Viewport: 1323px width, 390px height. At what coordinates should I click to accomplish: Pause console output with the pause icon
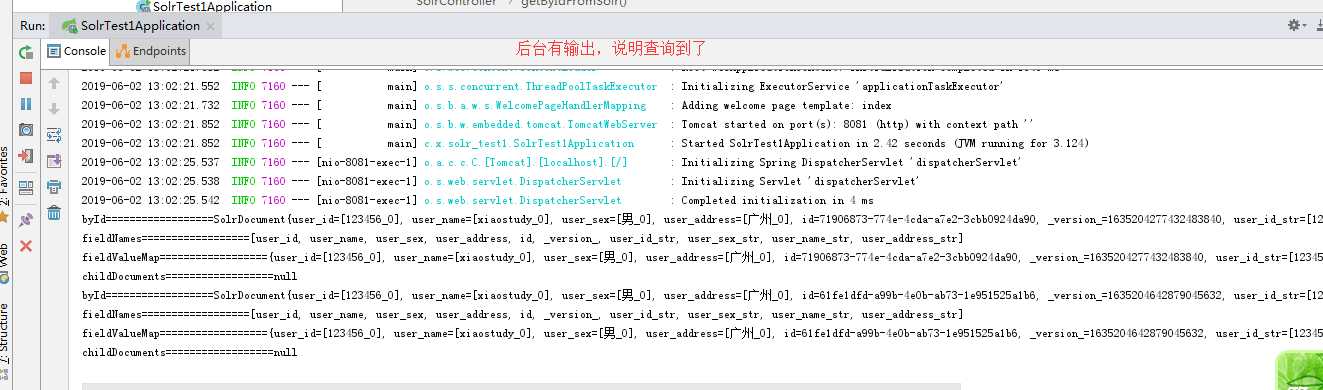[x=26, y=104]
